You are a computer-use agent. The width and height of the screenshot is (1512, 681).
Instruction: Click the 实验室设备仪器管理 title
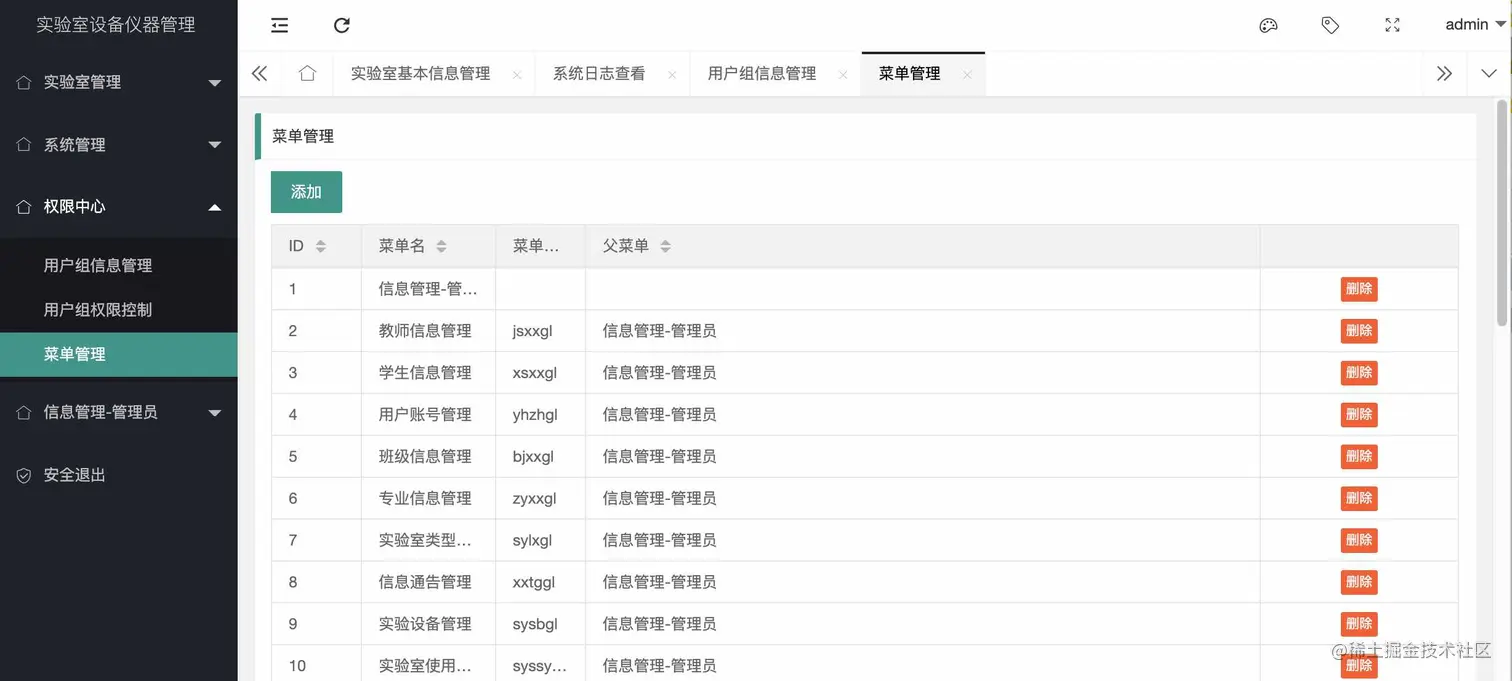coord(116,25)
